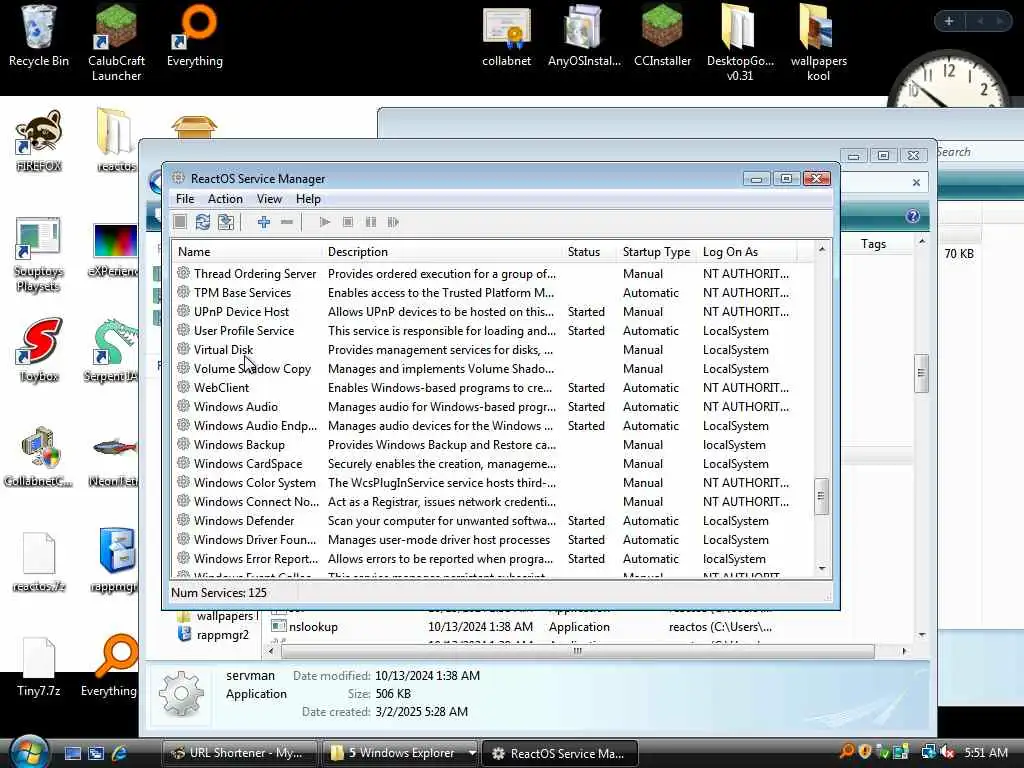Open the AnyOSInstal... desktop icon
The image size is (1024, 768).
coord(584,36)
